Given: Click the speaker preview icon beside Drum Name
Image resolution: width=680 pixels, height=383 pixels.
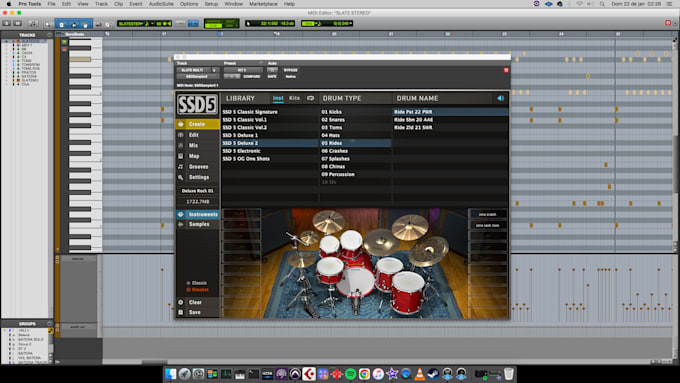Looking at the screenshot, I should coord(500,98).
